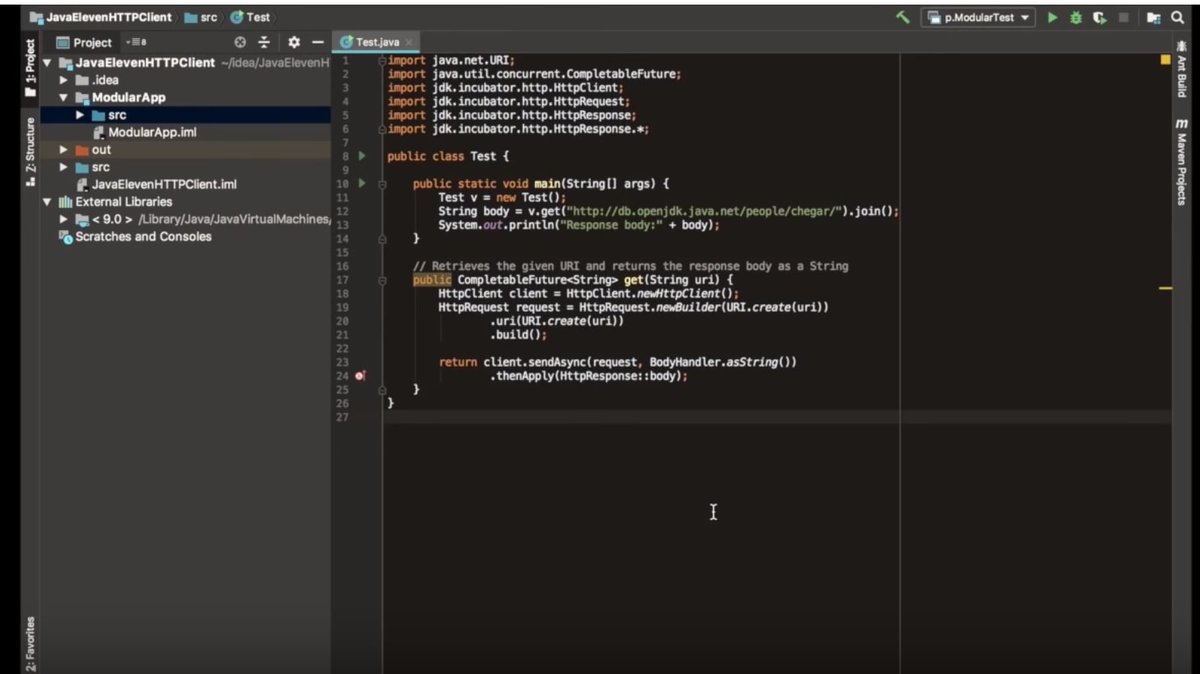Toggle the fold marker on the imports at line 1
The image size is (1200, 674).
382,60
